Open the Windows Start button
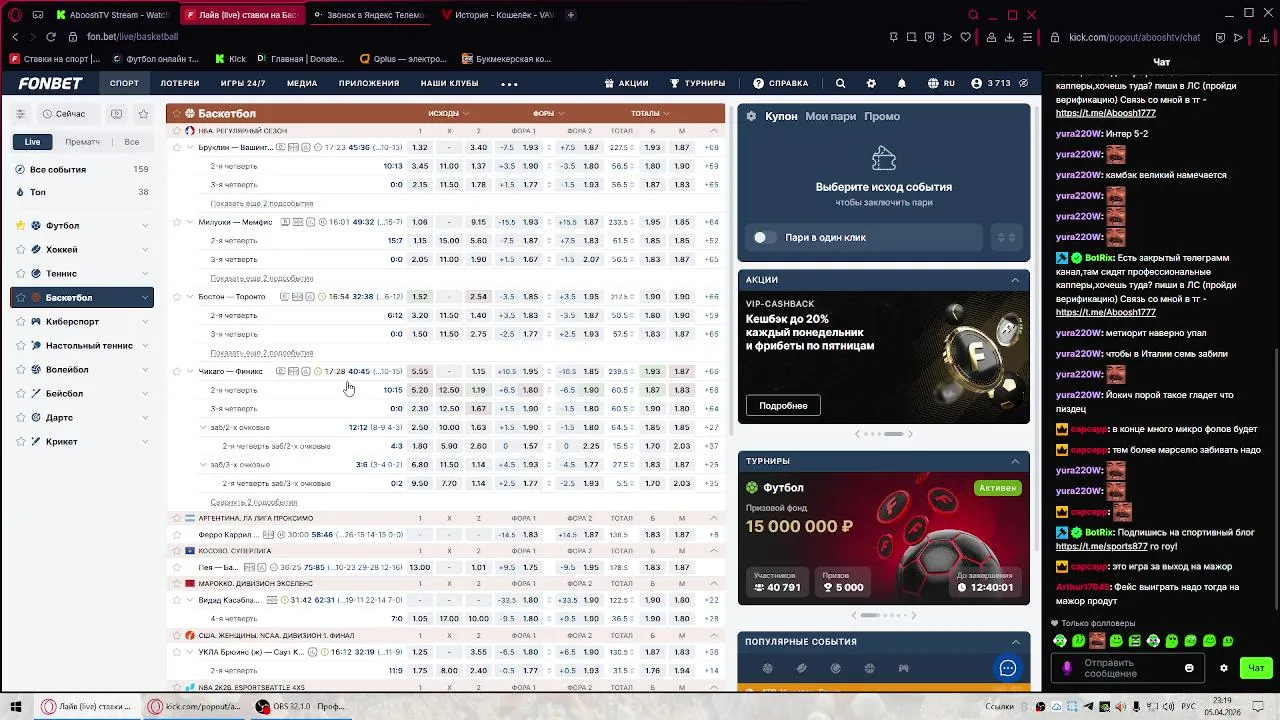This screenshot has width=1280, height=720. pos(16,706)
